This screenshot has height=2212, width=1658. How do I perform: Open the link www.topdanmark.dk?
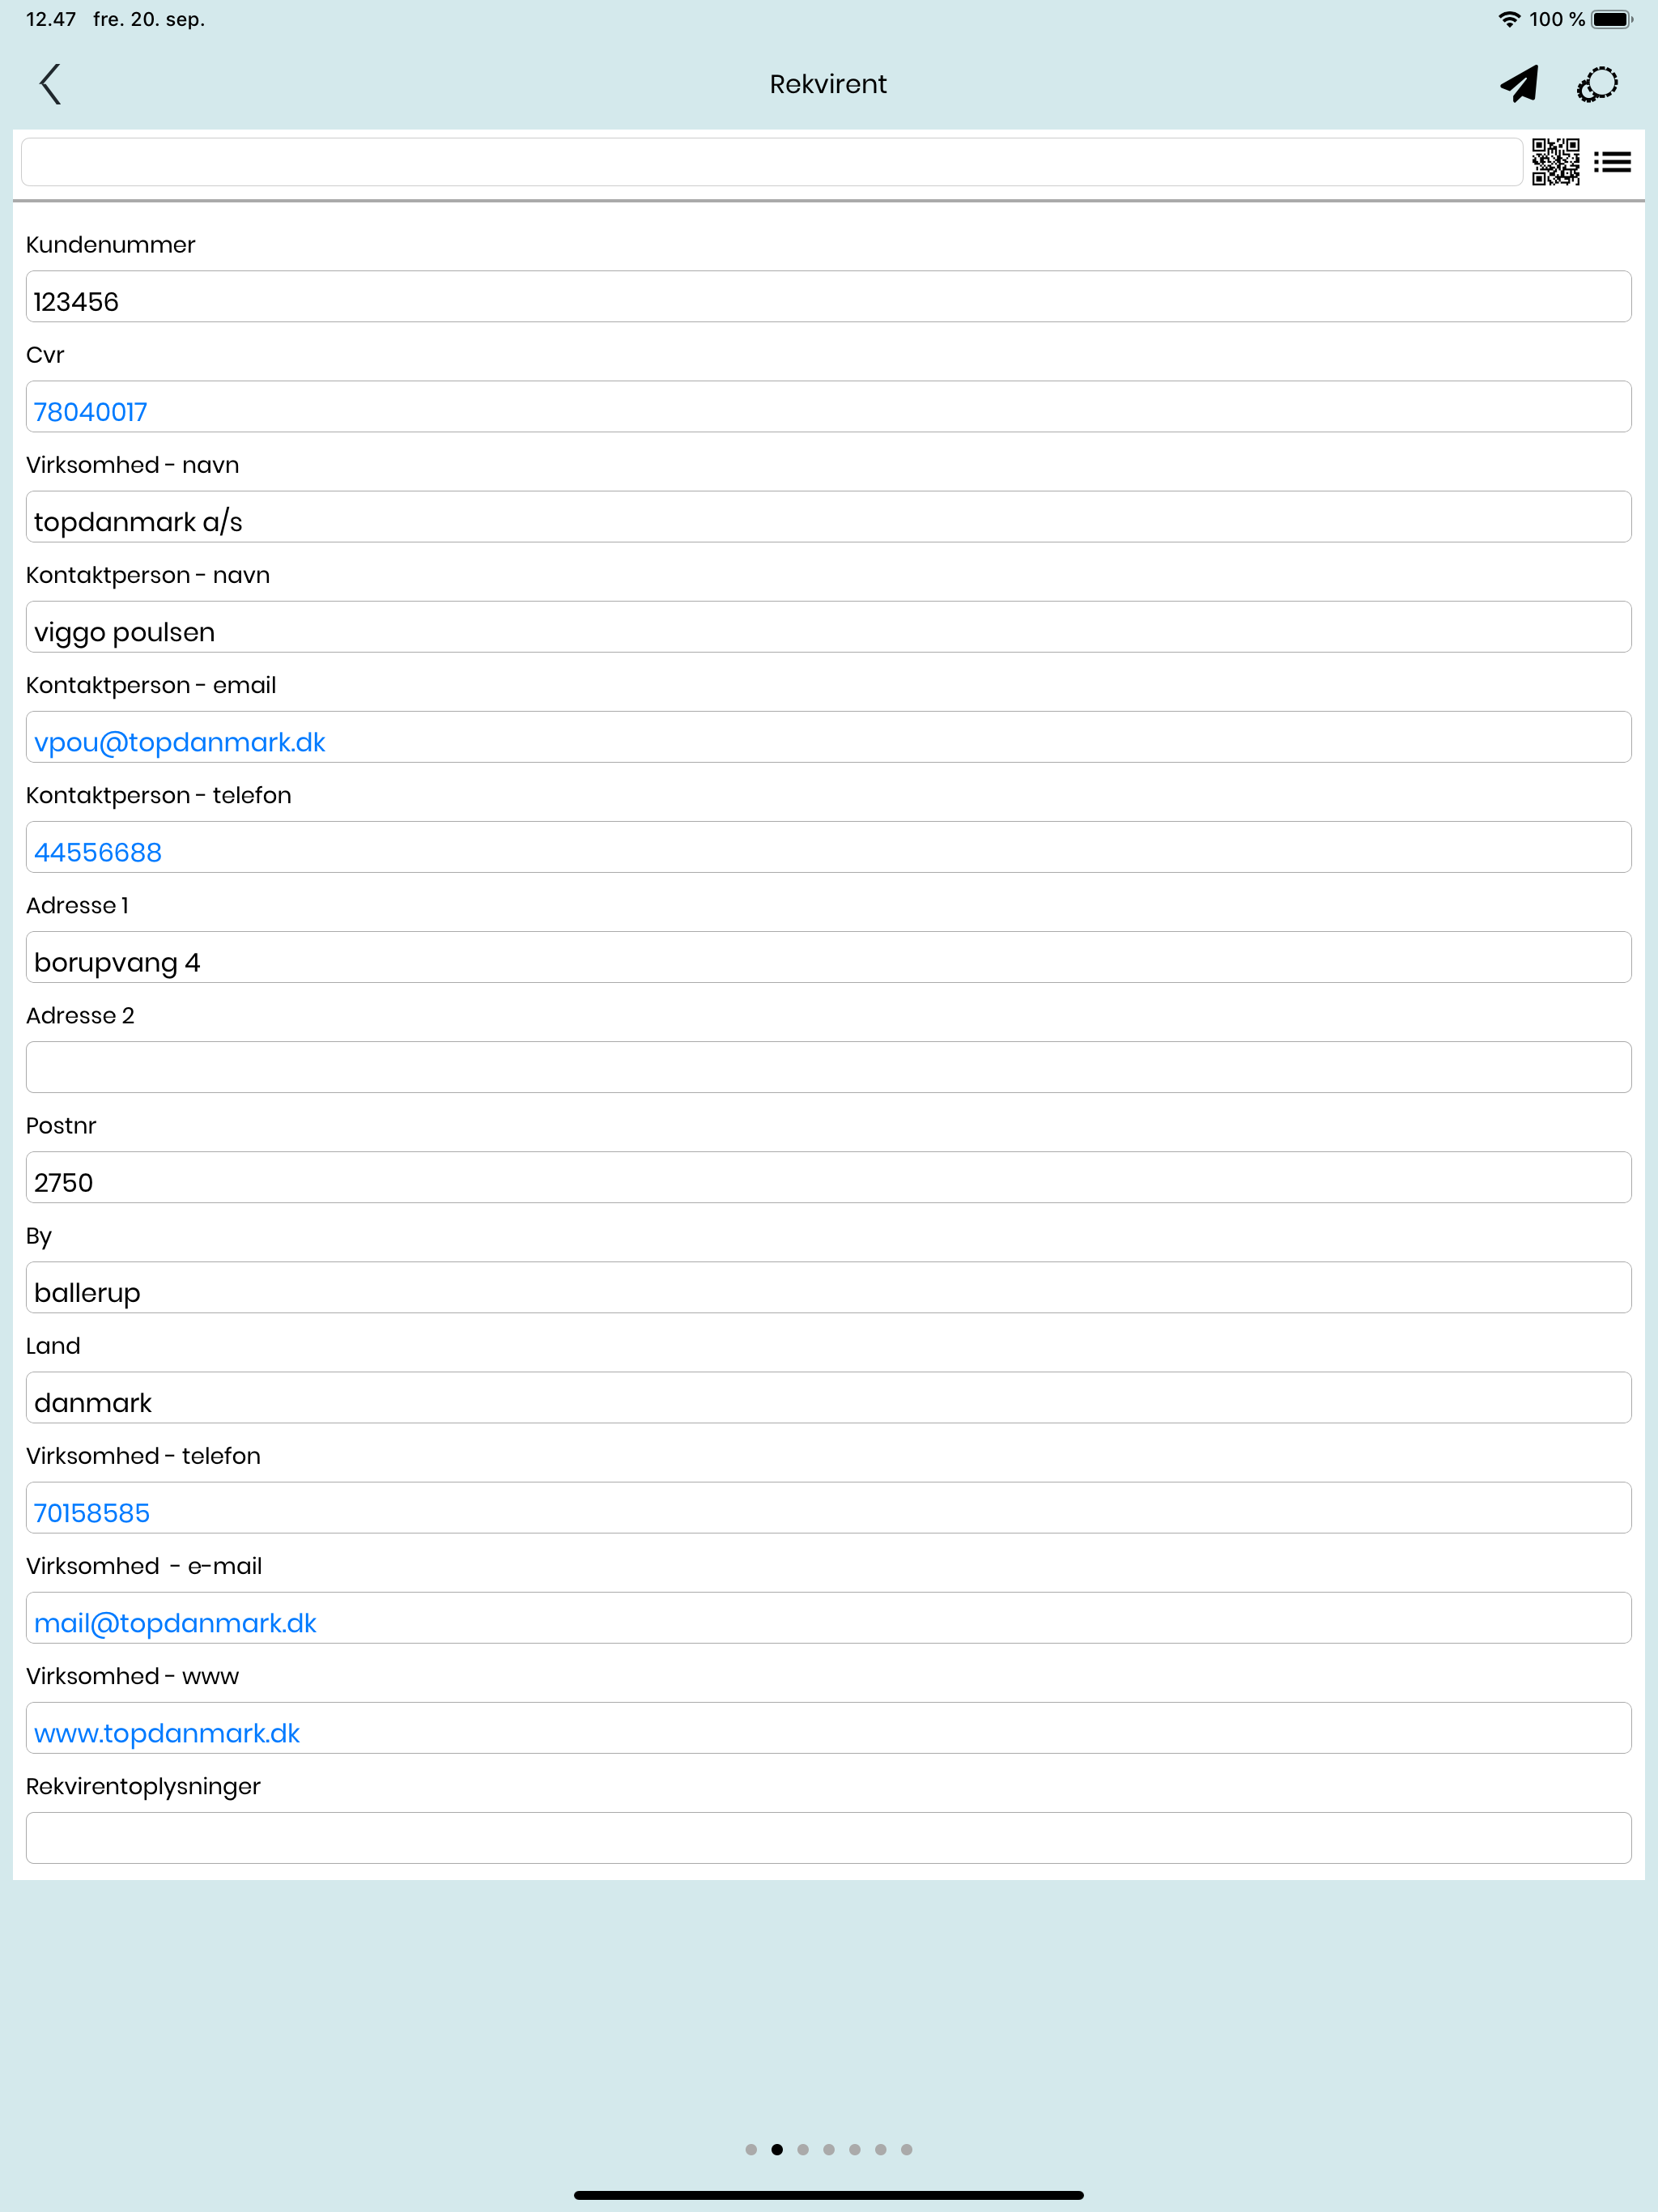click(x=167, y=1733)
